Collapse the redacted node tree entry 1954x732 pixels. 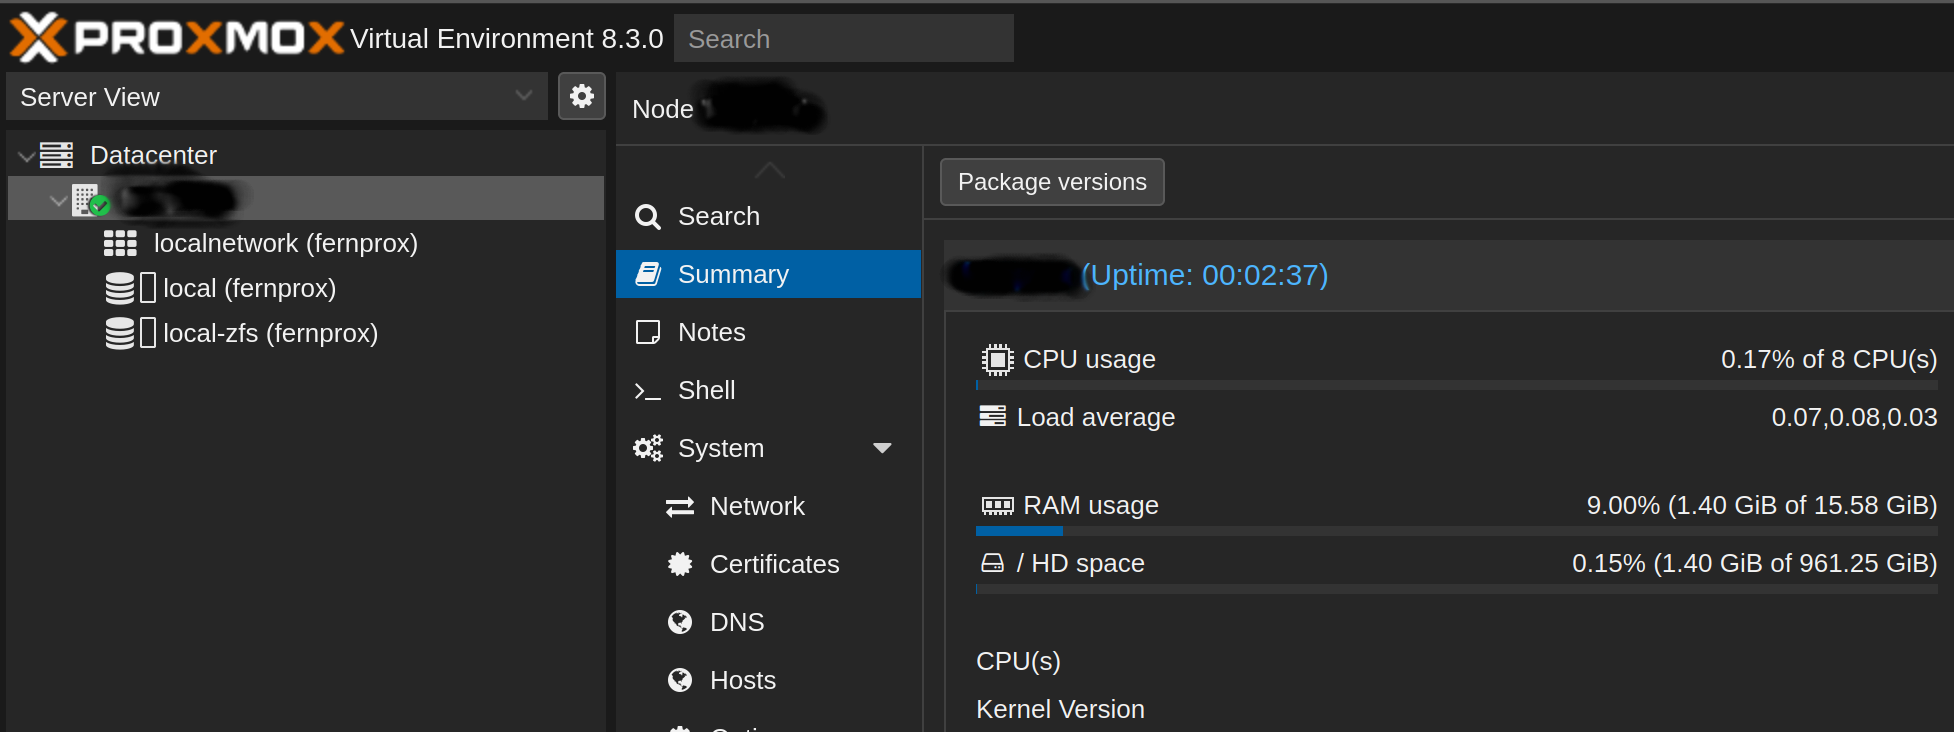(59, 200)
